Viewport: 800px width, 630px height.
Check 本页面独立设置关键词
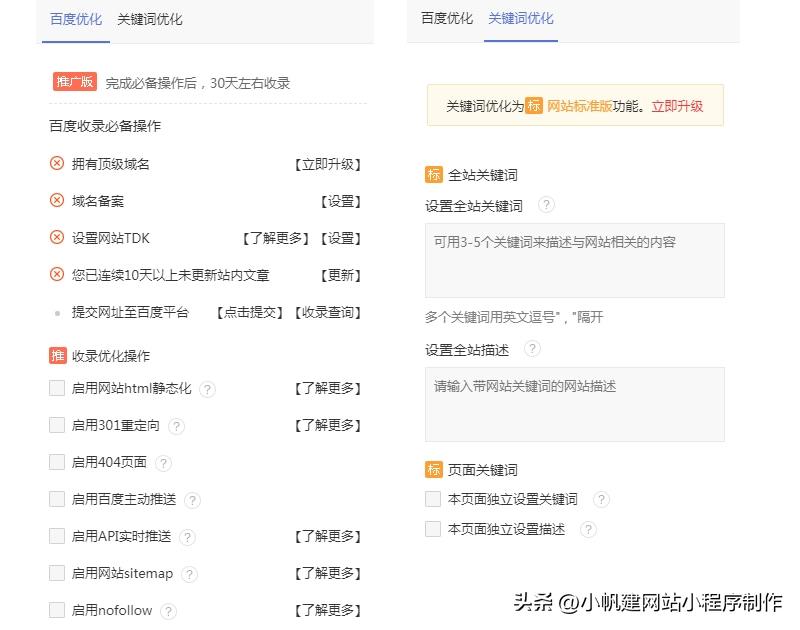pos(433,499)
